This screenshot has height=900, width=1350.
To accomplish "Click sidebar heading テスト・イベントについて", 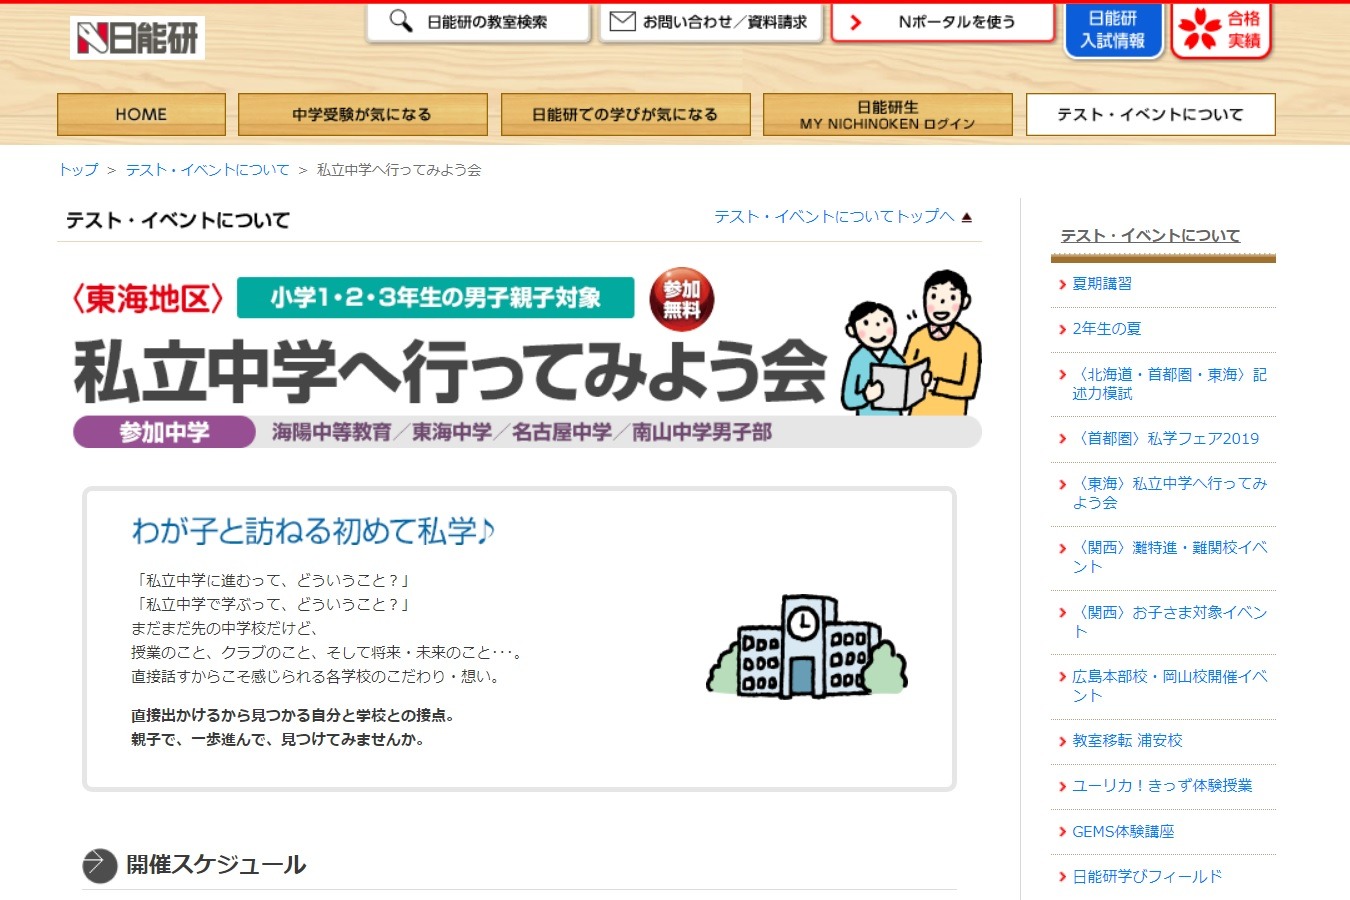I will coord(1150,236).
